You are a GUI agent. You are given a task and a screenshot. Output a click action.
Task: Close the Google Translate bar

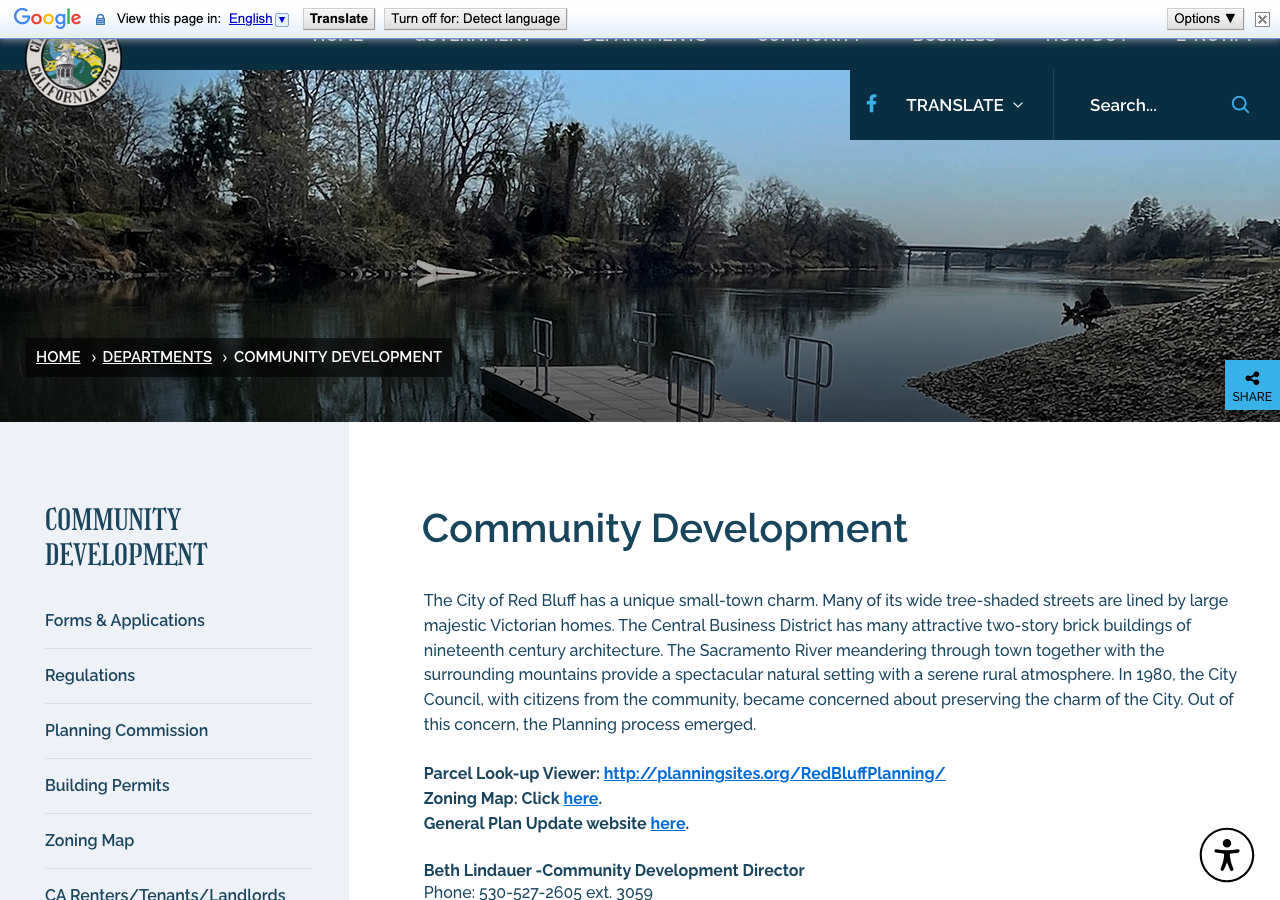[1262, 19]
